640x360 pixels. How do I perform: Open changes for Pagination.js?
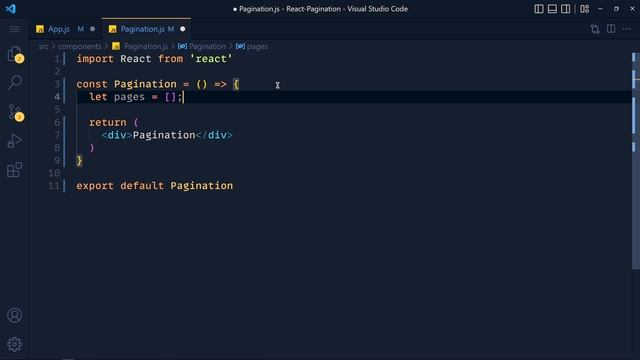pyautogui.click(x=595, y=29)
